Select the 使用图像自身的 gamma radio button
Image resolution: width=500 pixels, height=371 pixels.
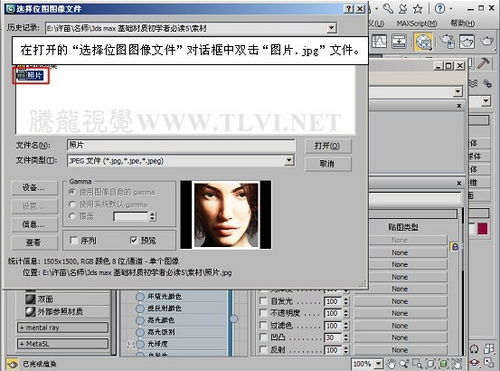tap(72, 192)
